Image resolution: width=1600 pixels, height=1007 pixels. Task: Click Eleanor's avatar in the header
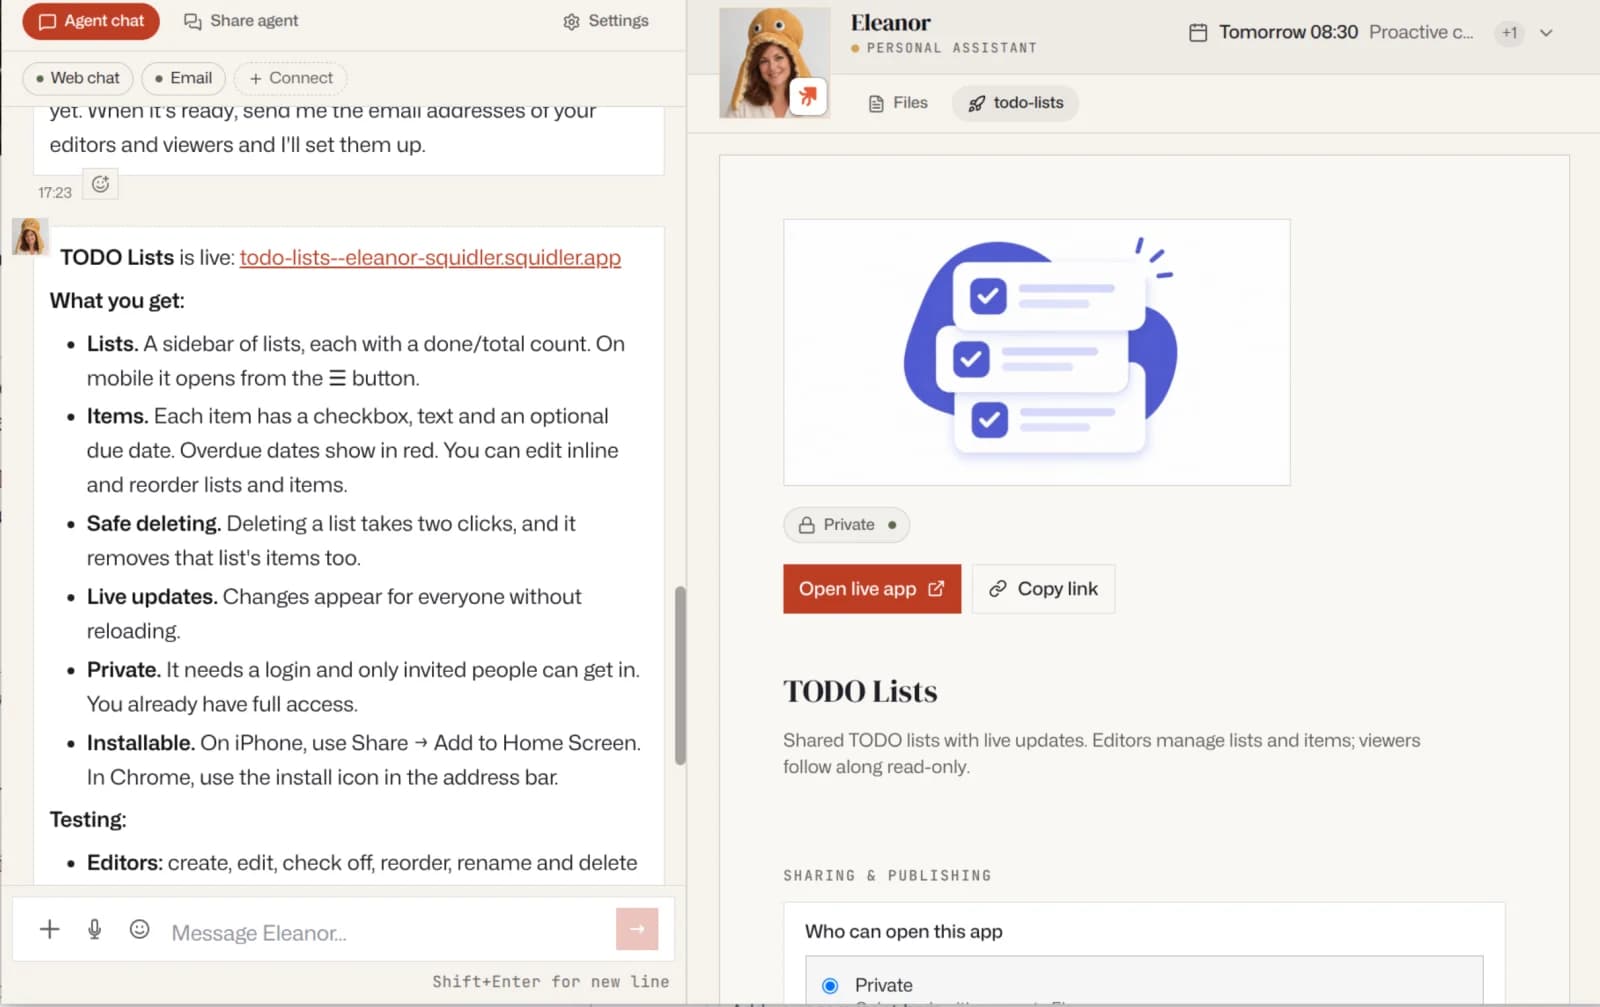pyautogui.click(x=774, y=62)
